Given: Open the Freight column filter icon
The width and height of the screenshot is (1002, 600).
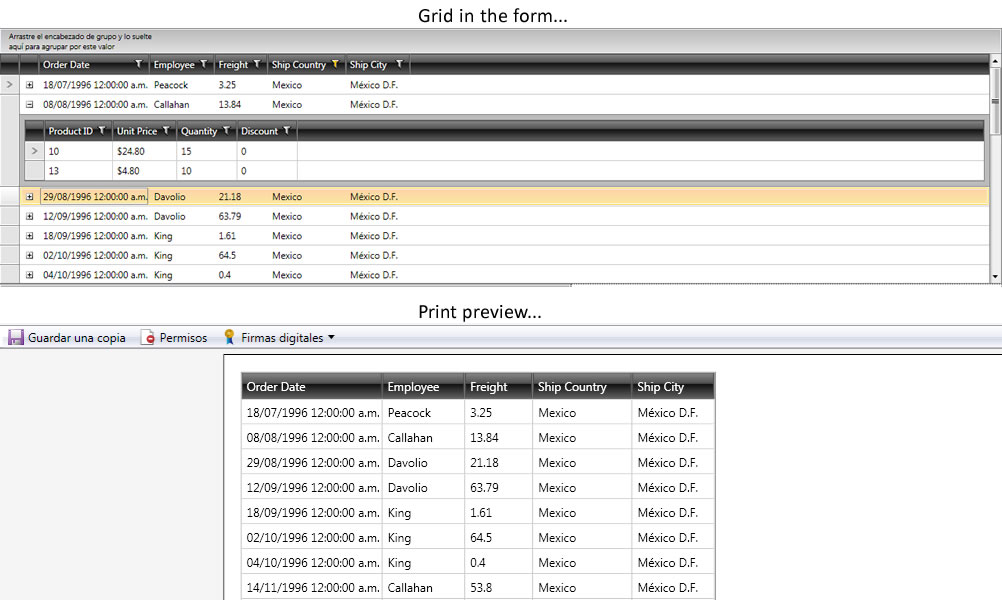Looking at the screenshot, I should click(x=257, y=65).
